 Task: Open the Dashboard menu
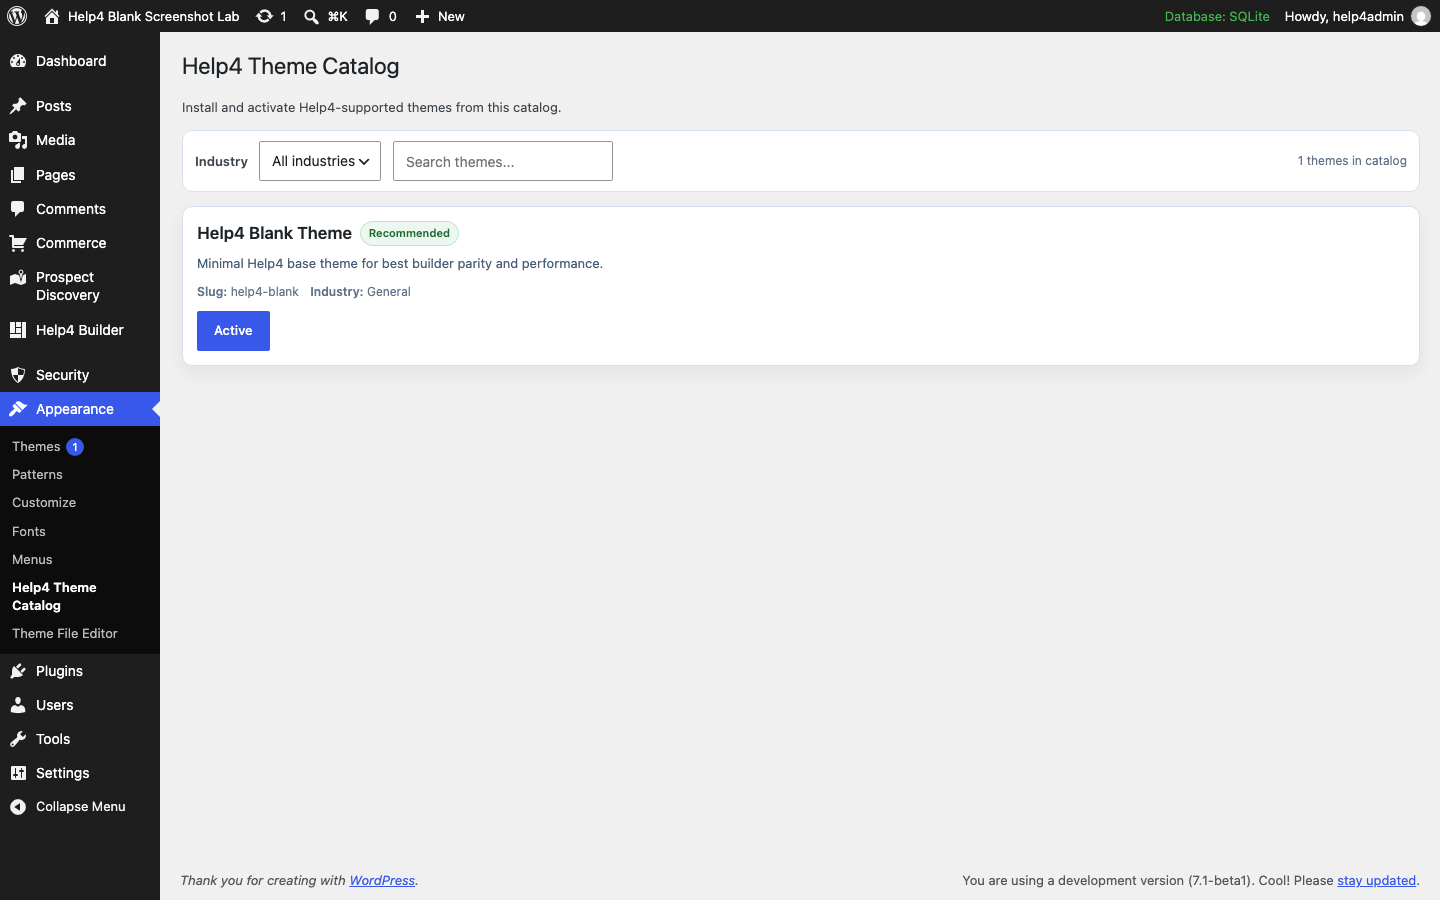click(x=80, y=61)
